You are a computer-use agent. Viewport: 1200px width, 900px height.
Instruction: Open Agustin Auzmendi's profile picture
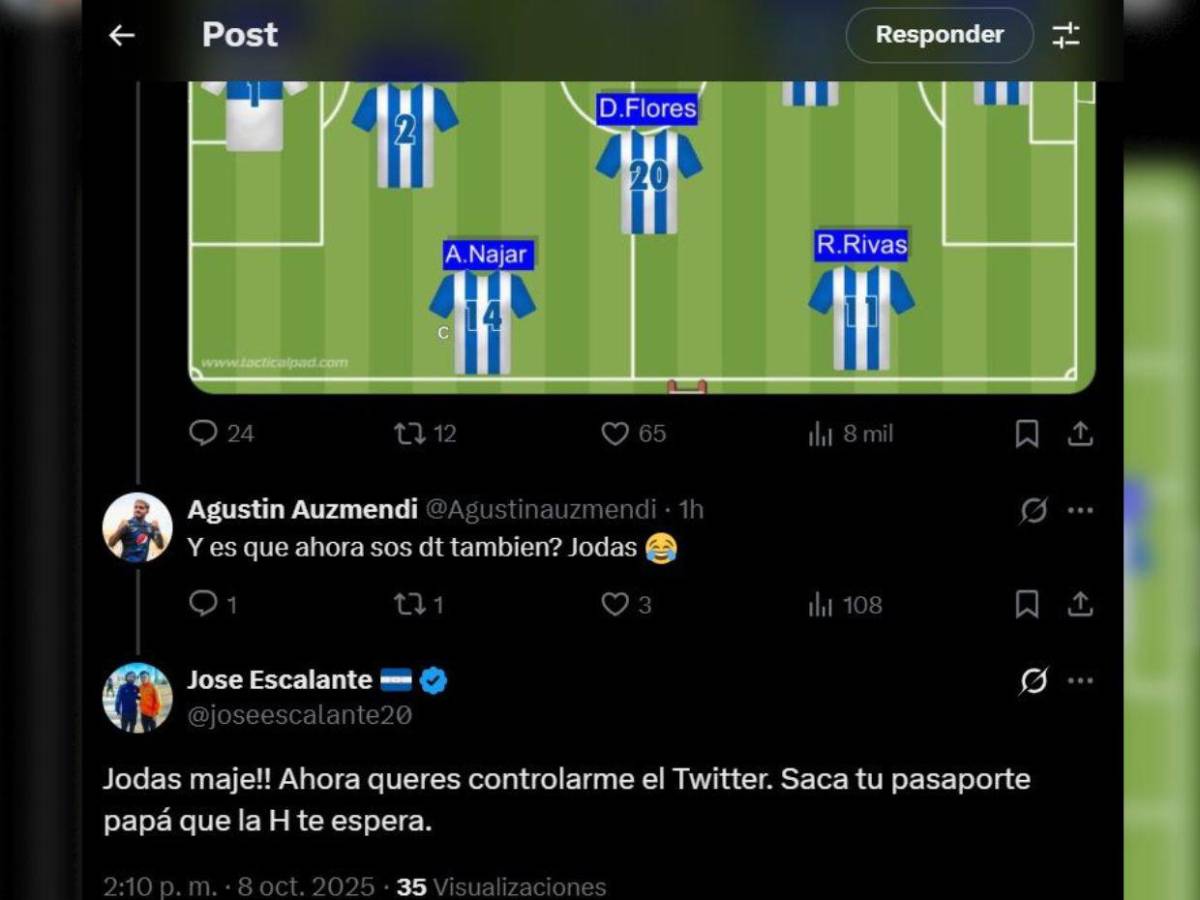click(138, 527)
